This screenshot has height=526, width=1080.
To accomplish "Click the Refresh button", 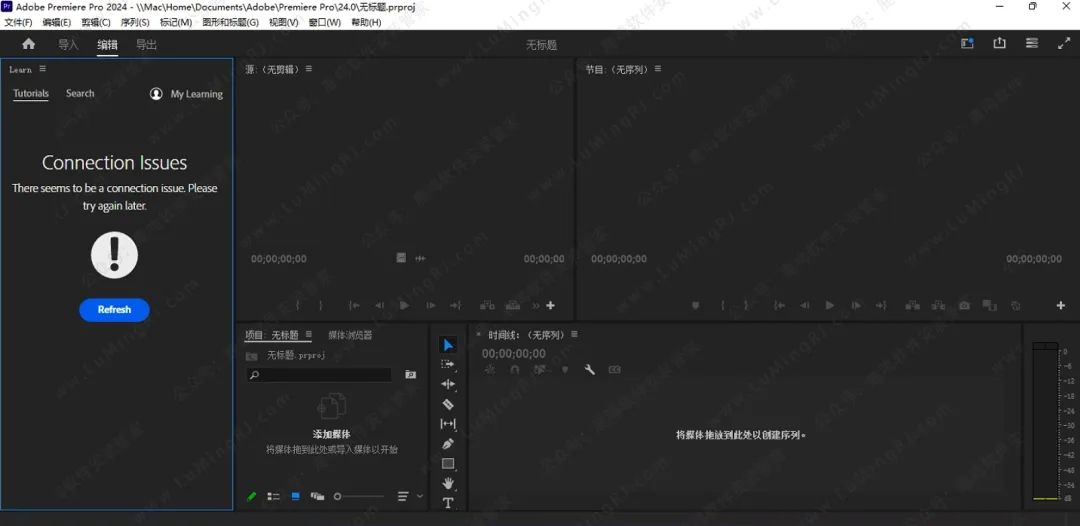I will click(x=114, y=310).
